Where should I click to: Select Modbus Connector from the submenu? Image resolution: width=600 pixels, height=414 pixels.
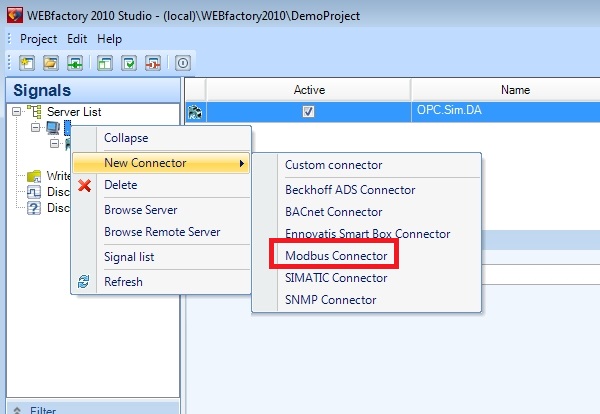(x=336, y=256)
